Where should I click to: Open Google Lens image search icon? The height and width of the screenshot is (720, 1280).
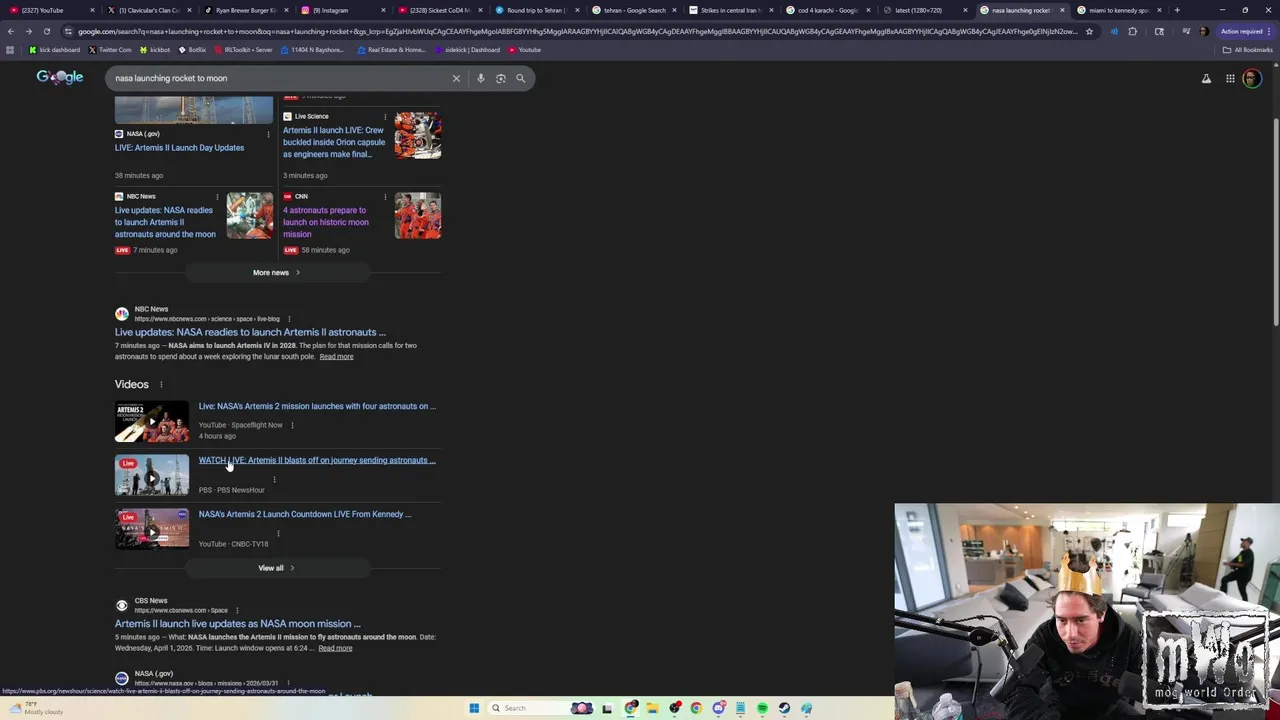[501, 78]
